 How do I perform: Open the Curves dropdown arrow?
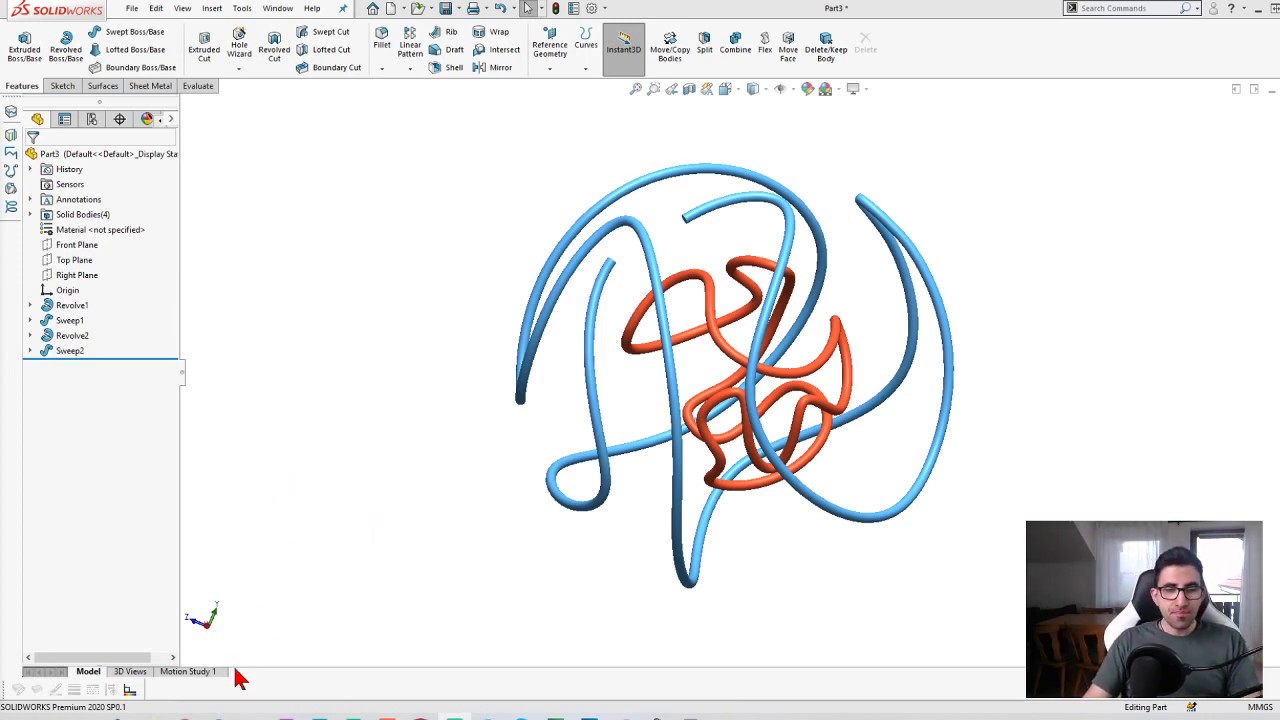[586, 69]
